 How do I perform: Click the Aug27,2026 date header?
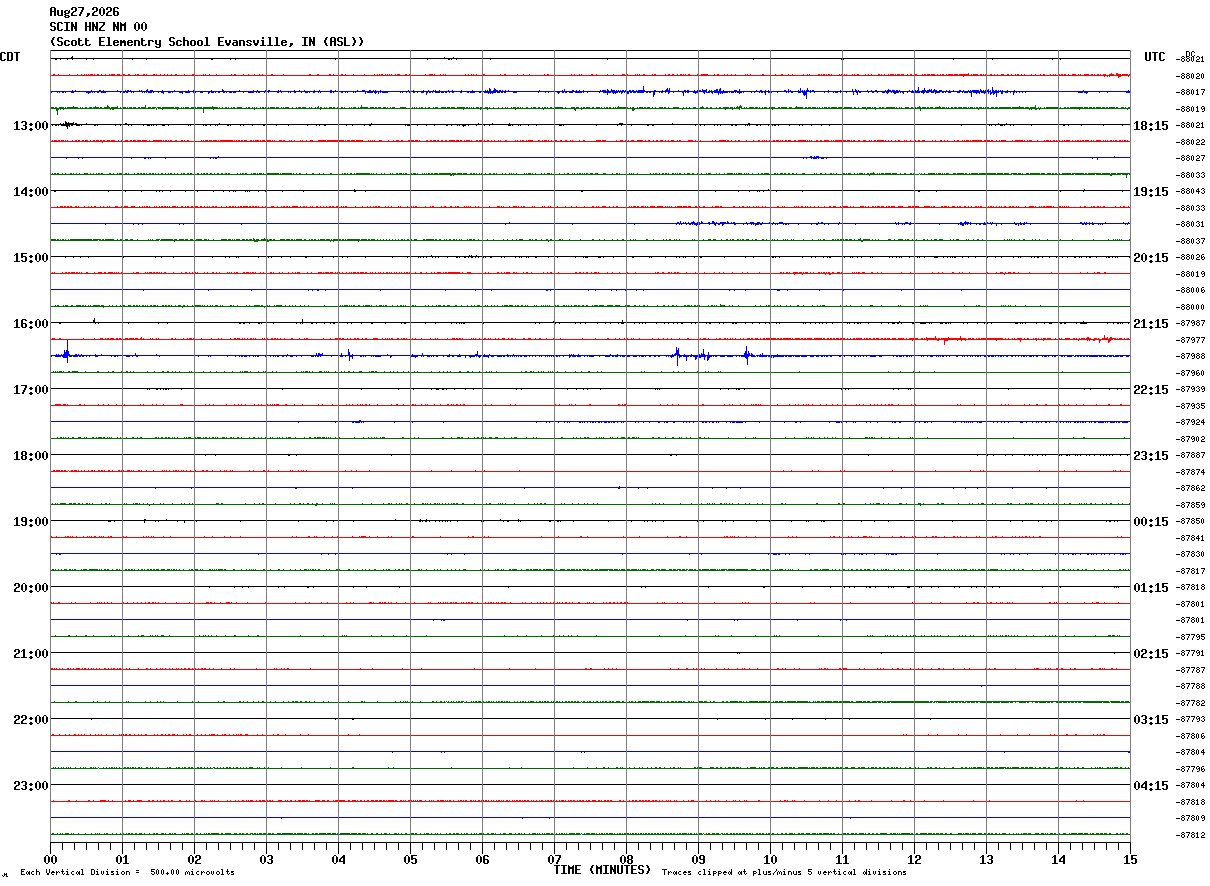84,12
